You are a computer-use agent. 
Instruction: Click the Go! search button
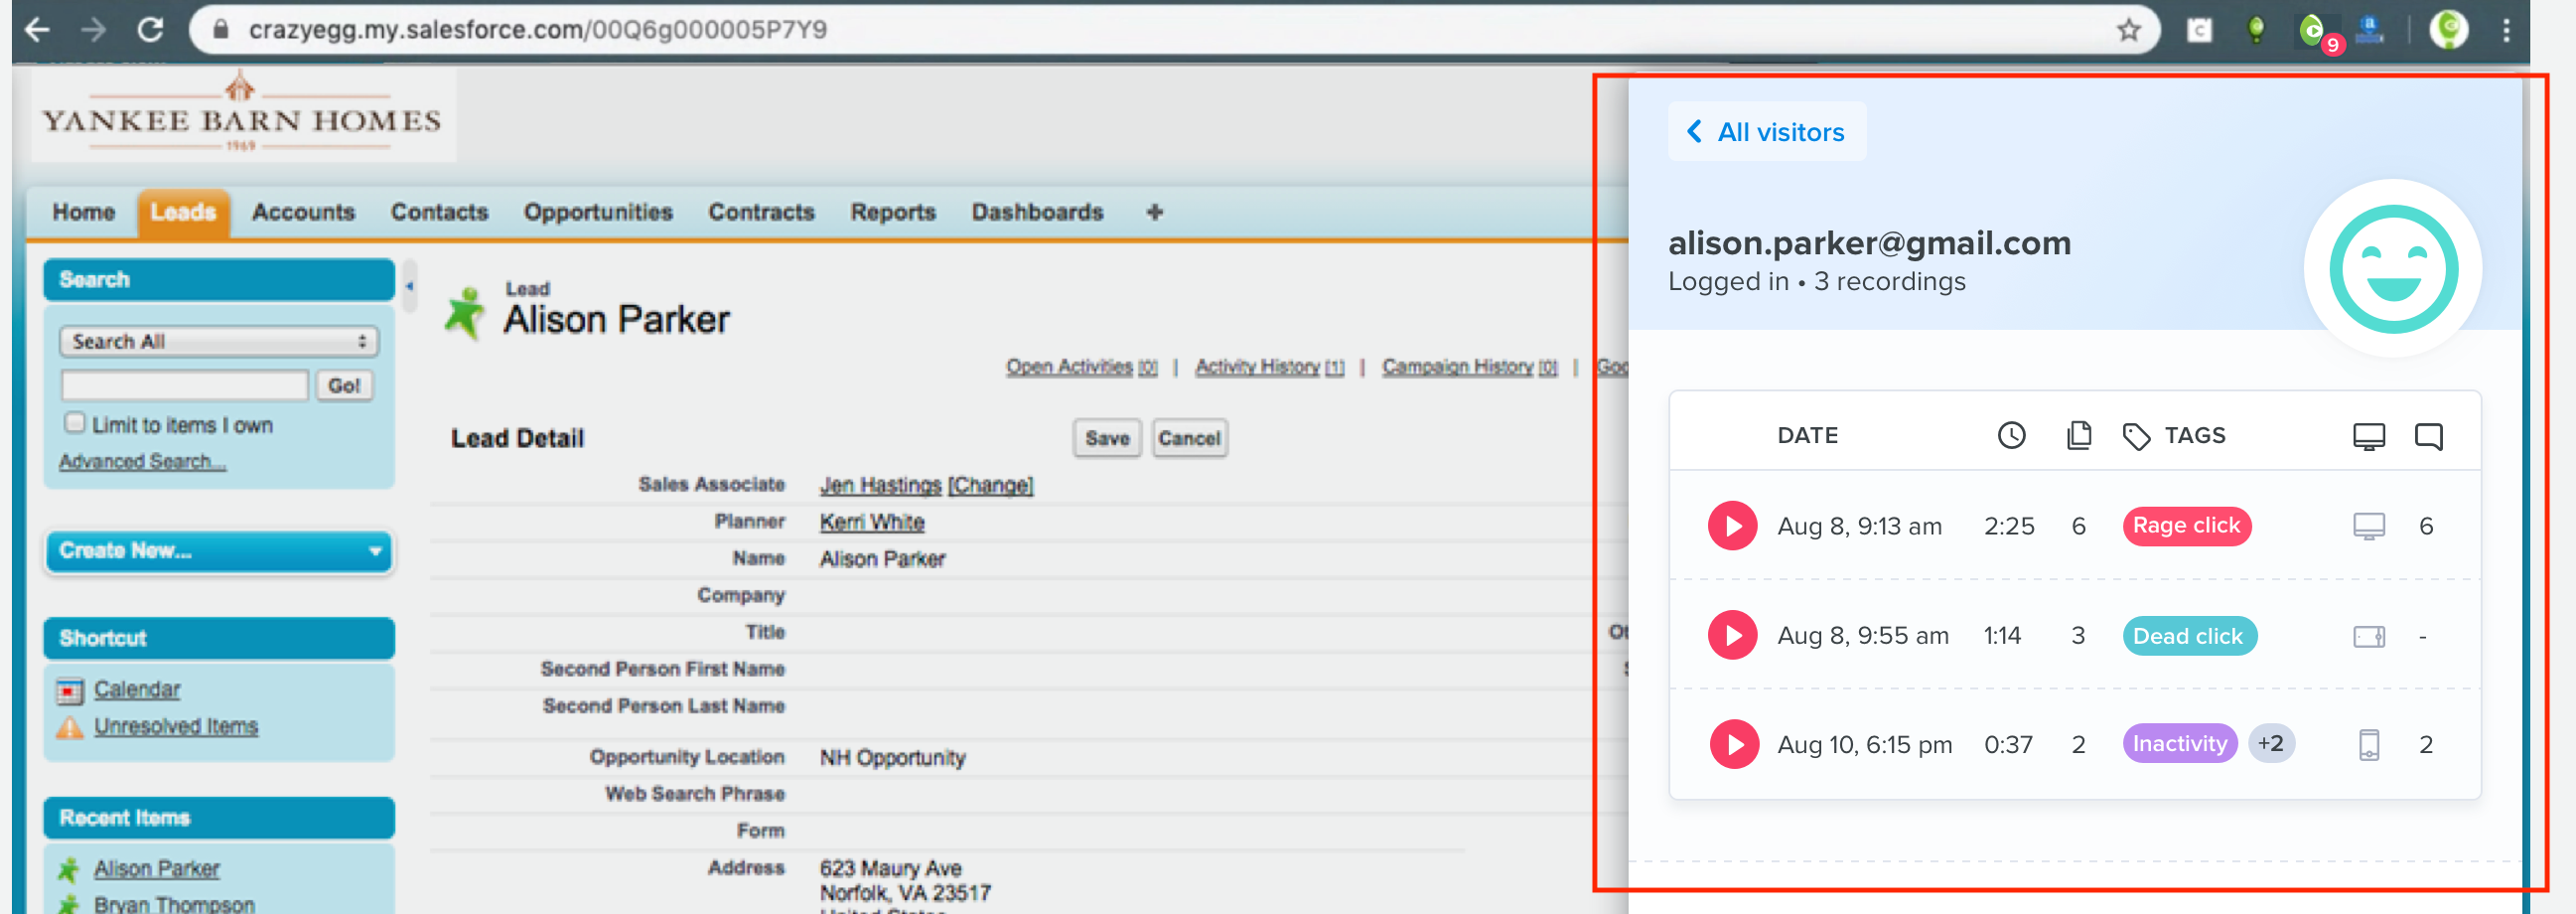tap(344, 386)
